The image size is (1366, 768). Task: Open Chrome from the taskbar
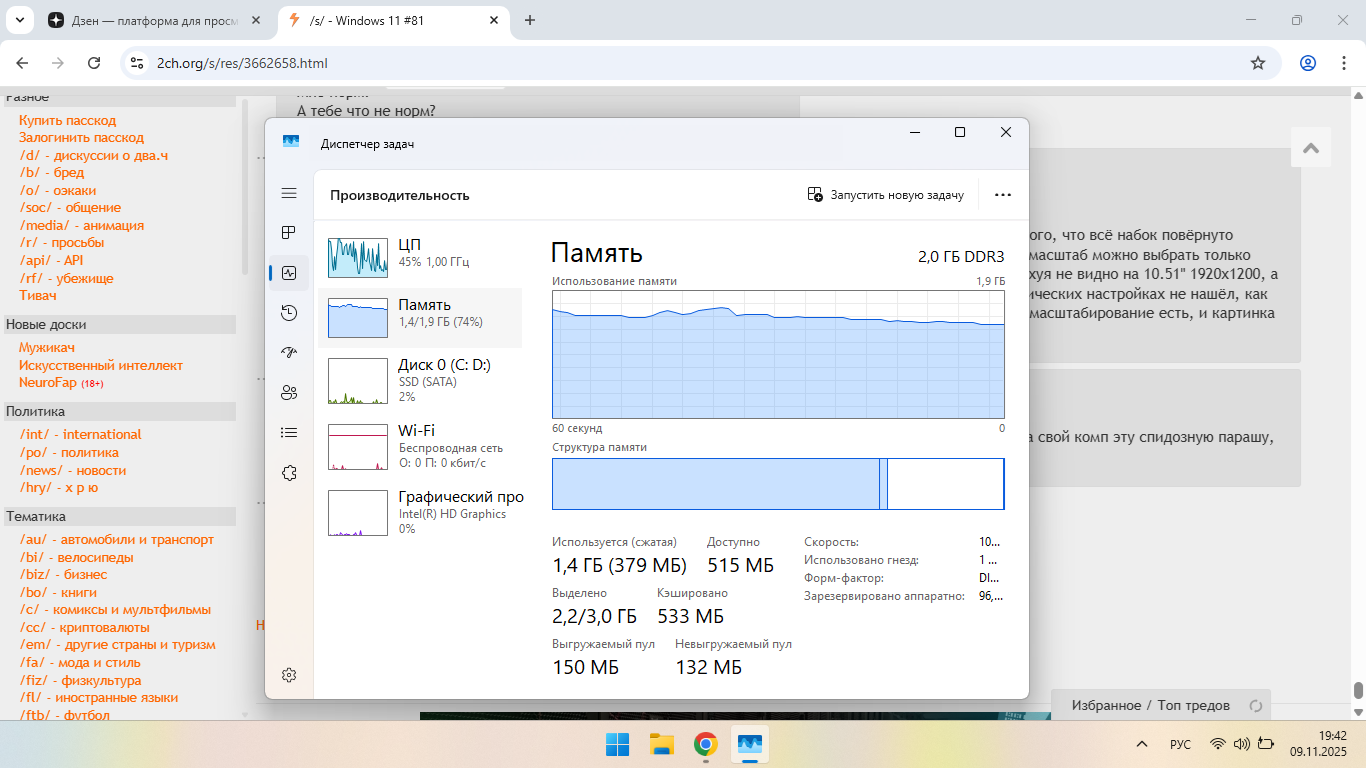point(706,744)
